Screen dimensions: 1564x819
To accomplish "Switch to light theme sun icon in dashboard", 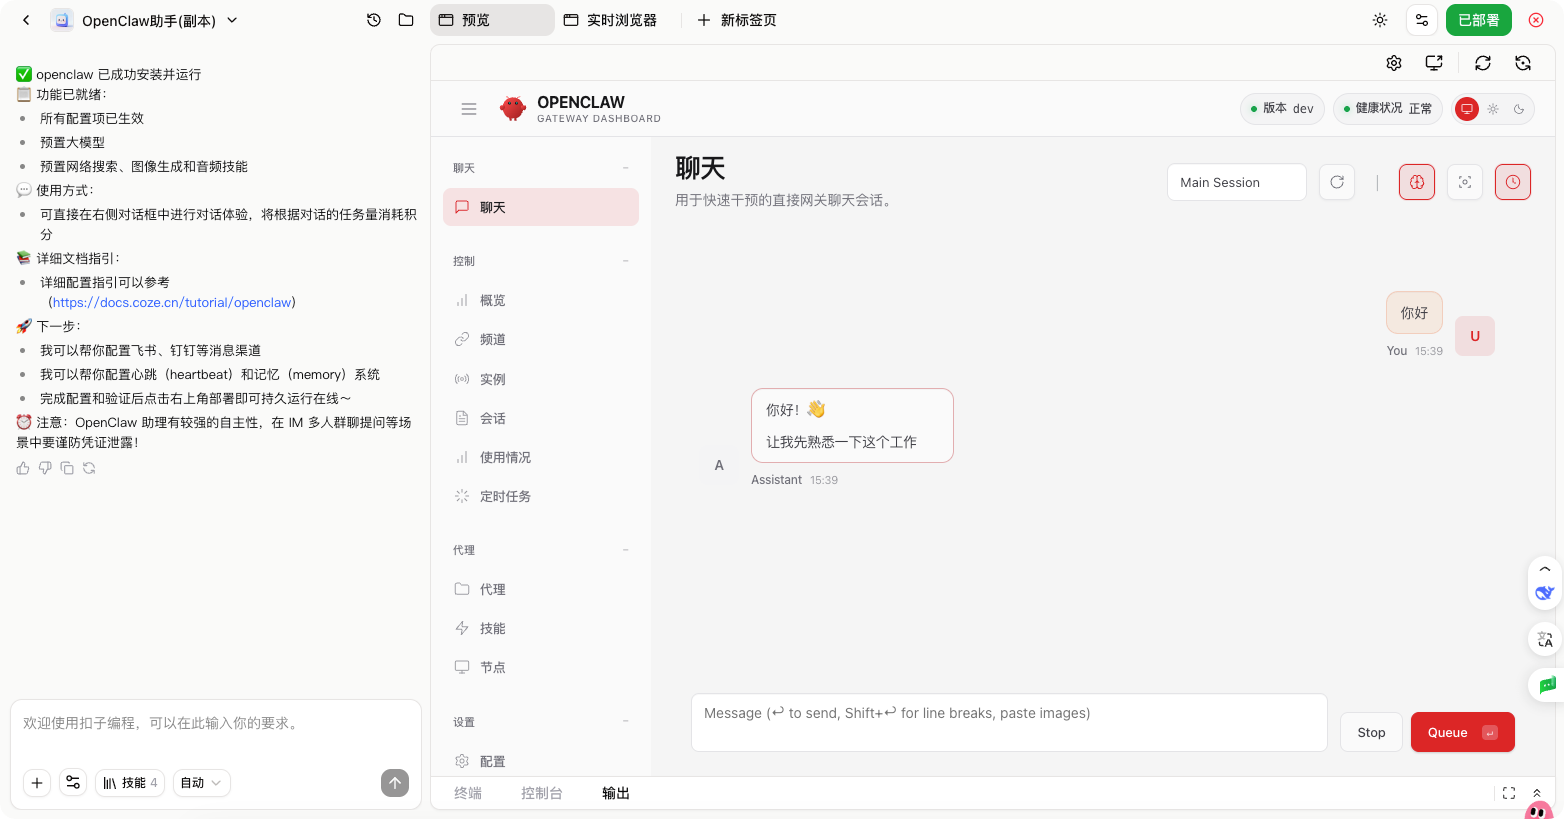I will 1493,109.
